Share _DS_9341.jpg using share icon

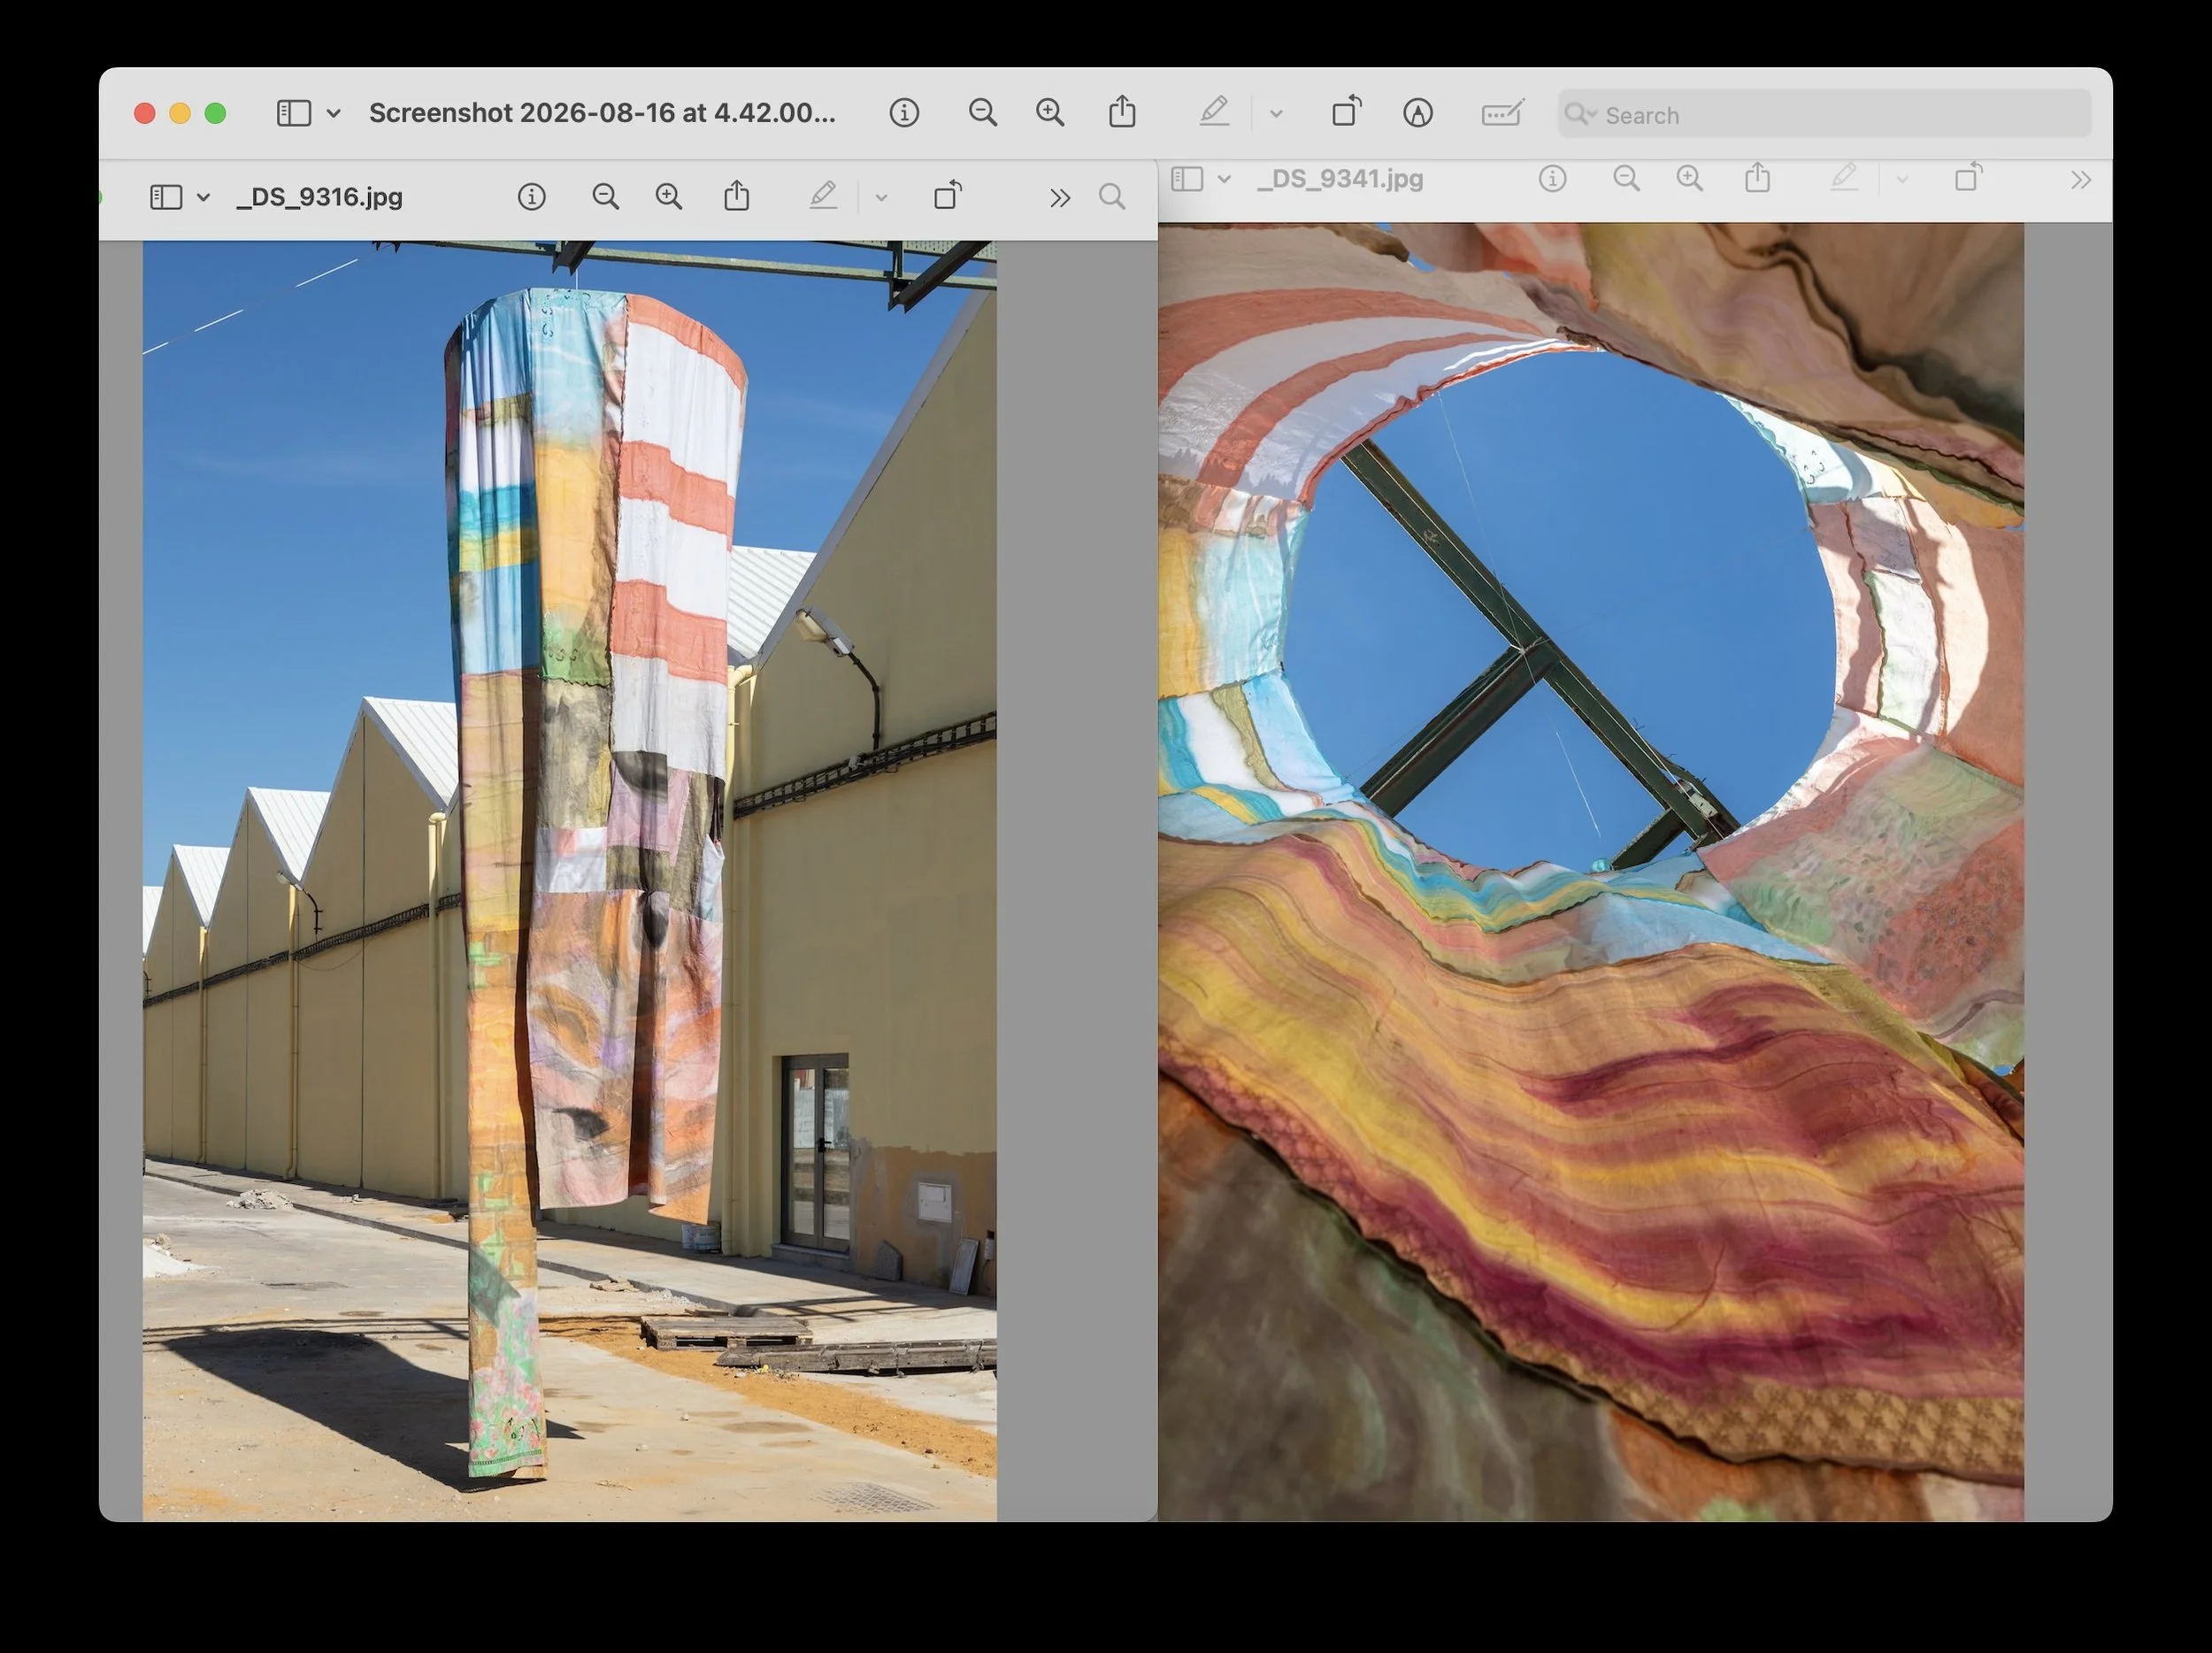point(1758,178)
